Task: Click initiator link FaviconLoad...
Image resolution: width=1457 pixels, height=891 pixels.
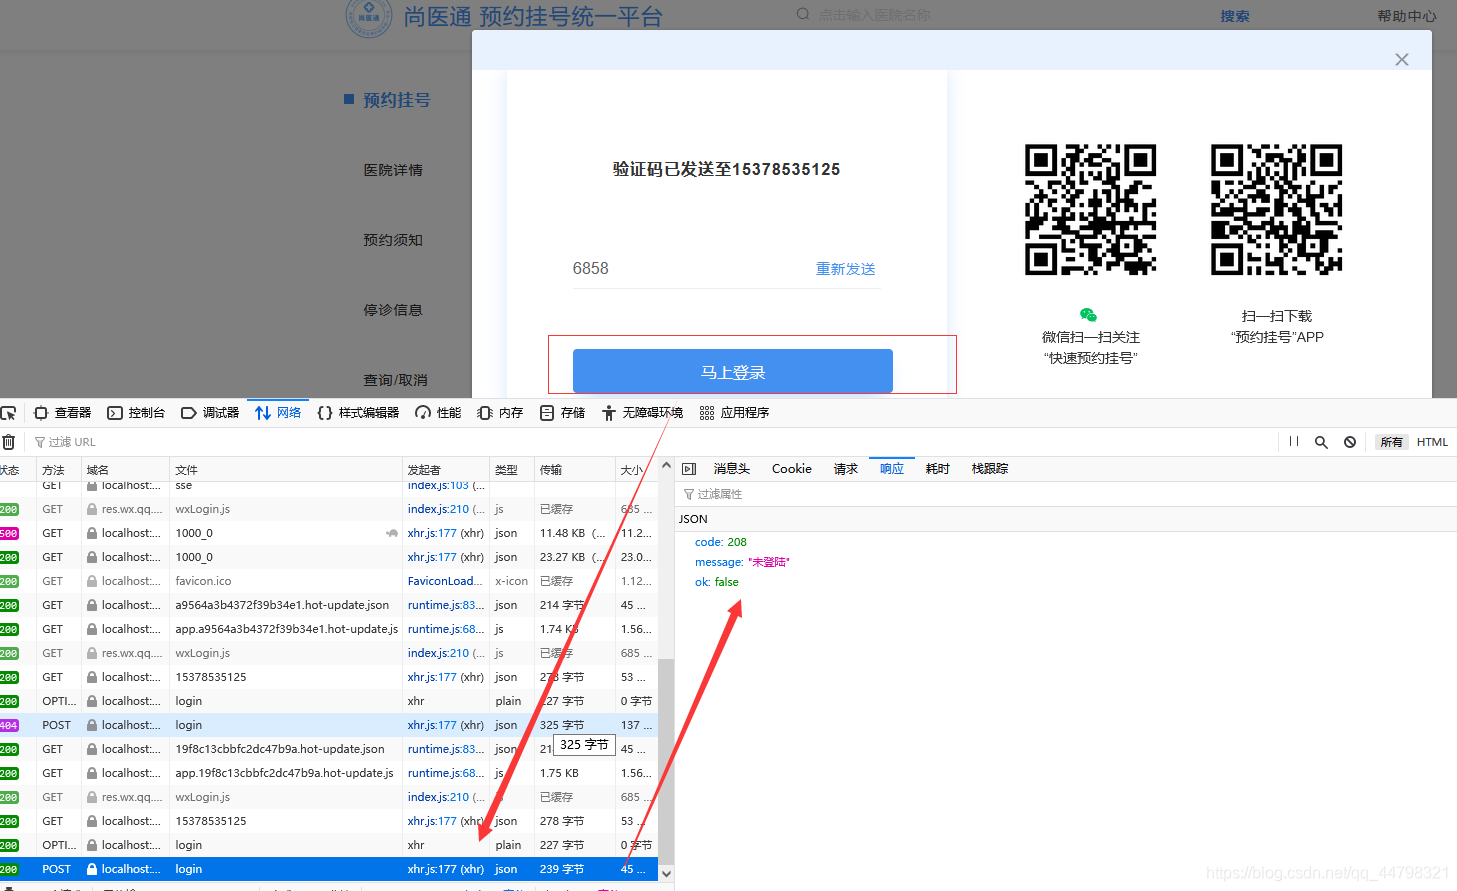Action: 445,581
